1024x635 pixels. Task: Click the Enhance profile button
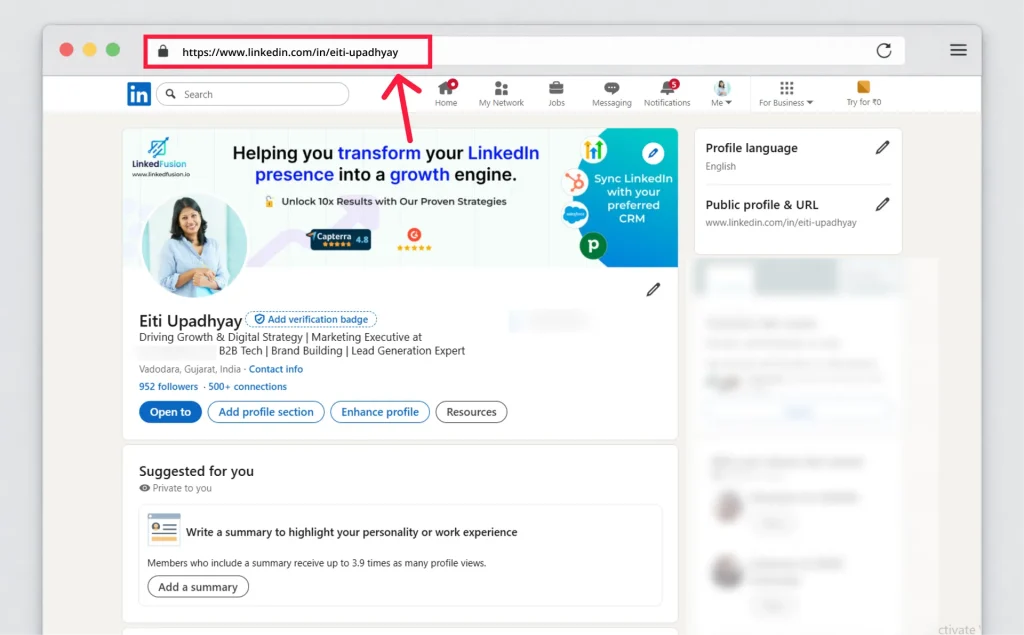point(380,412)
